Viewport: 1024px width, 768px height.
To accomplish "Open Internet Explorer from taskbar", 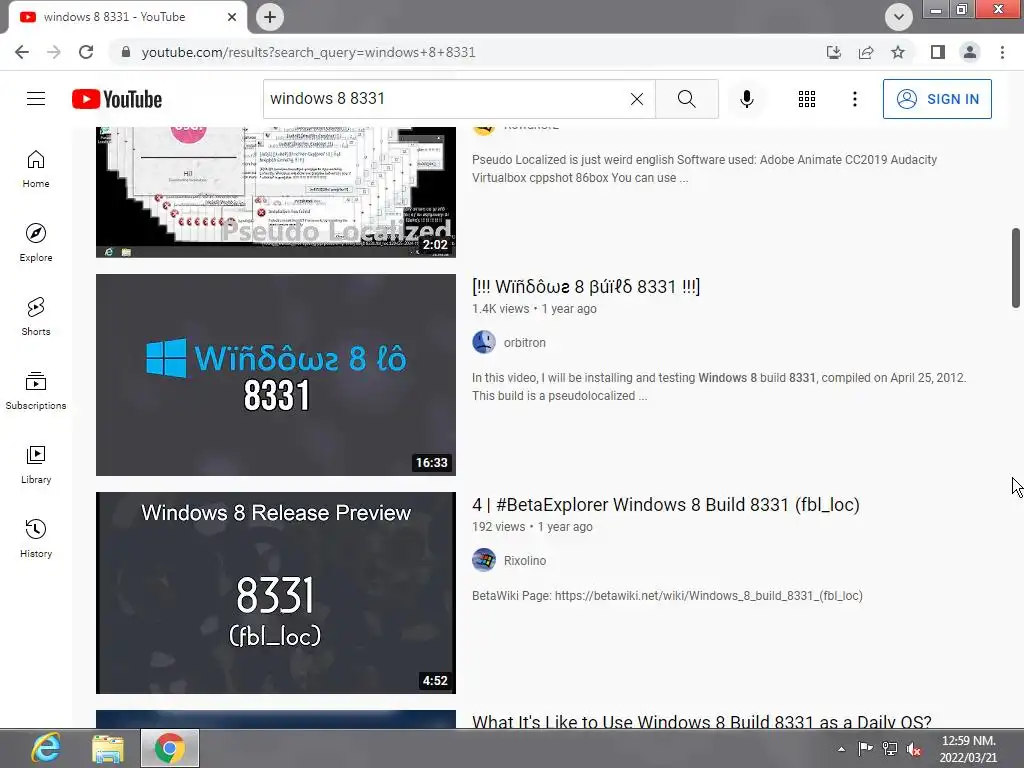I will click(x=47, y=748).
